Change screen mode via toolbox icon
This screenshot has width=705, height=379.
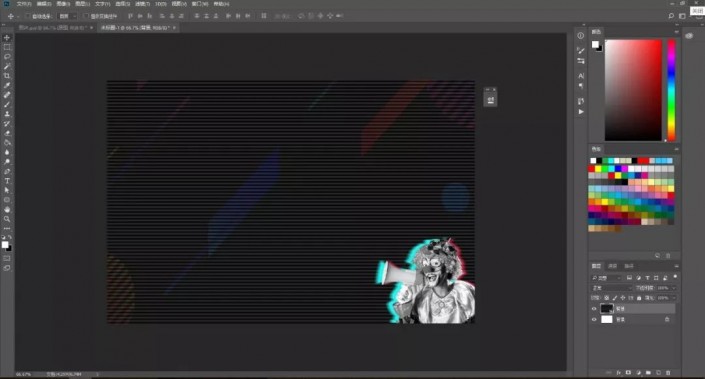[7, 268]
